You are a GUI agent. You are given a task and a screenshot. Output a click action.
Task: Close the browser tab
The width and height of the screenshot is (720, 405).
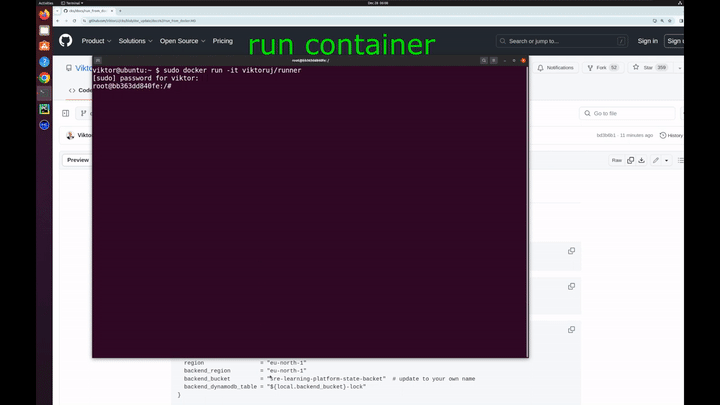coord(112,11)
